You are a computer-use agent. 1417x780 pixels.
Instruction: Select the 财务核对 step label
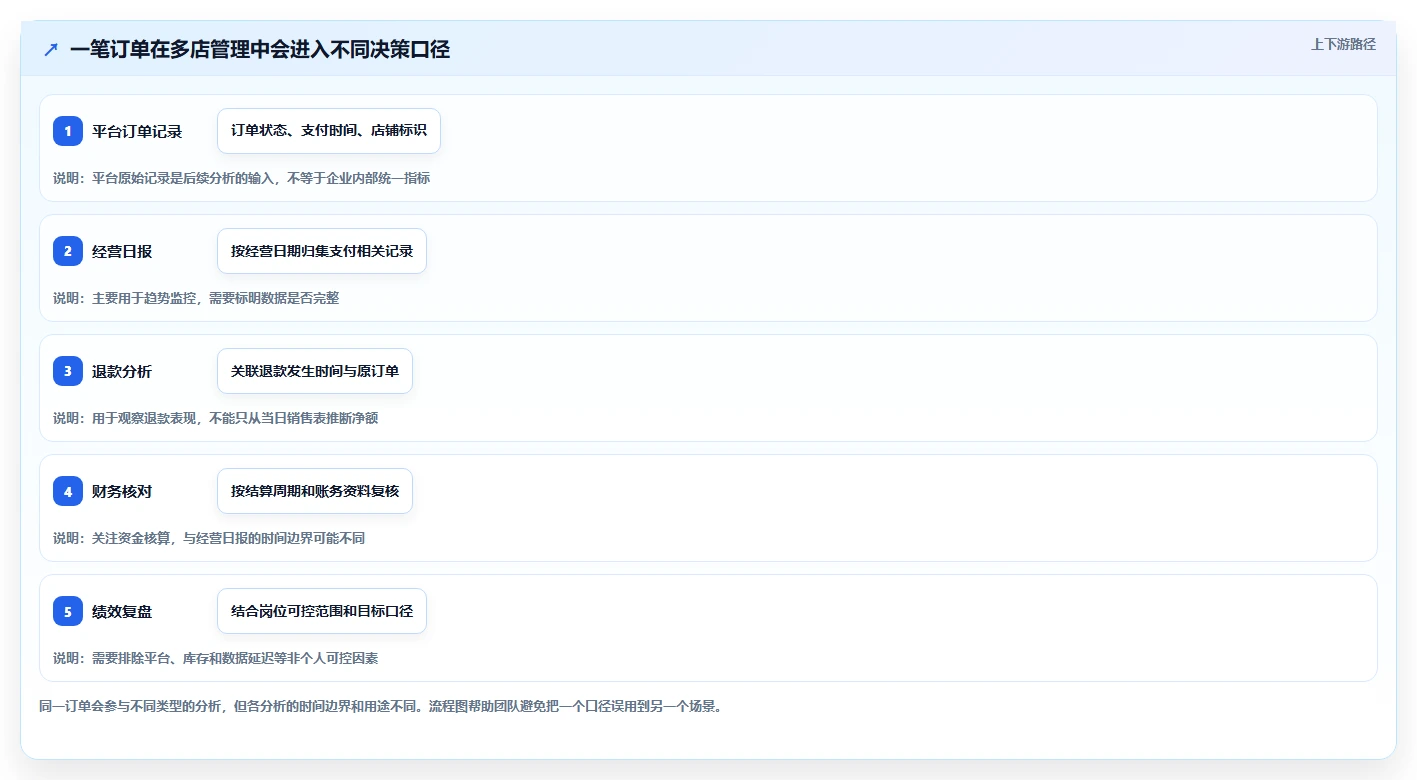(x=122, y=491)
